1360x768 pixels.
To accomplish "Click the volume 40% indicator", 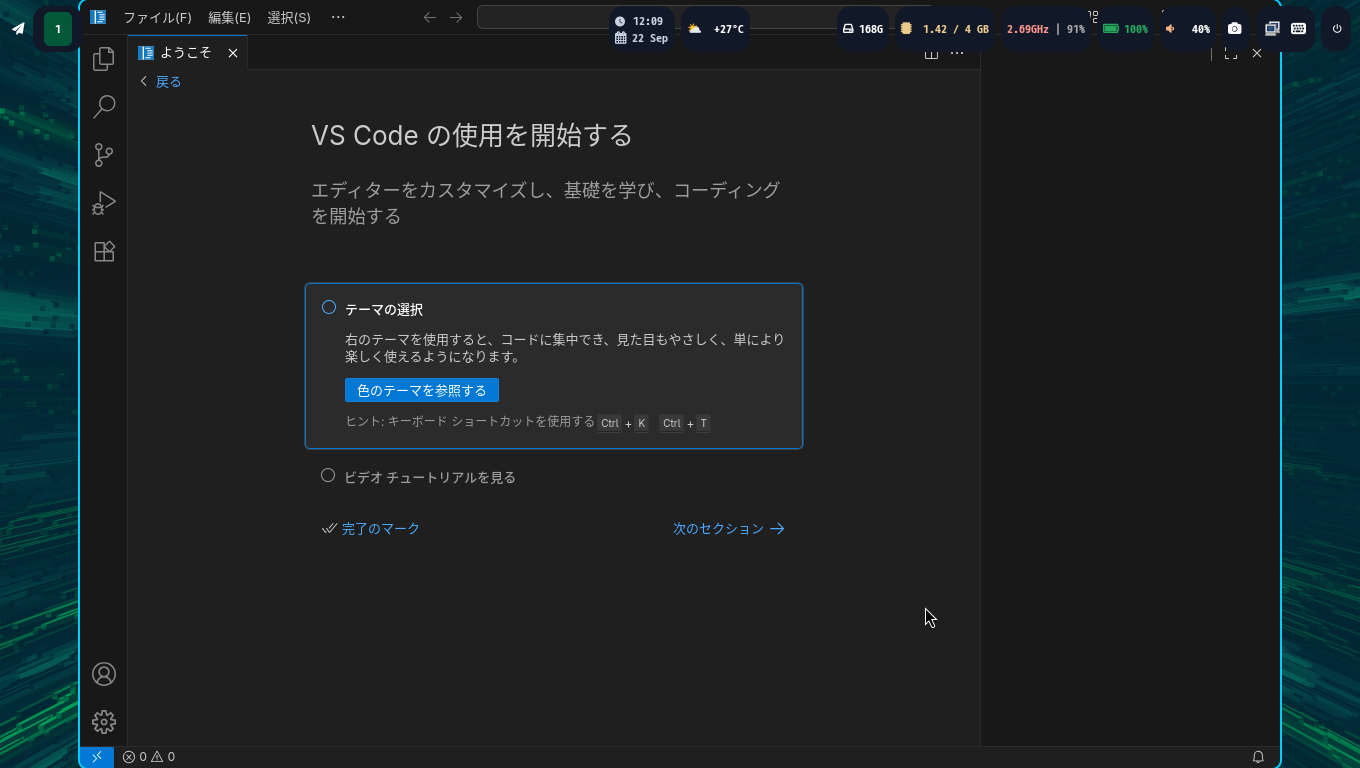I will pyautogui.click(x=1188, y=29).
